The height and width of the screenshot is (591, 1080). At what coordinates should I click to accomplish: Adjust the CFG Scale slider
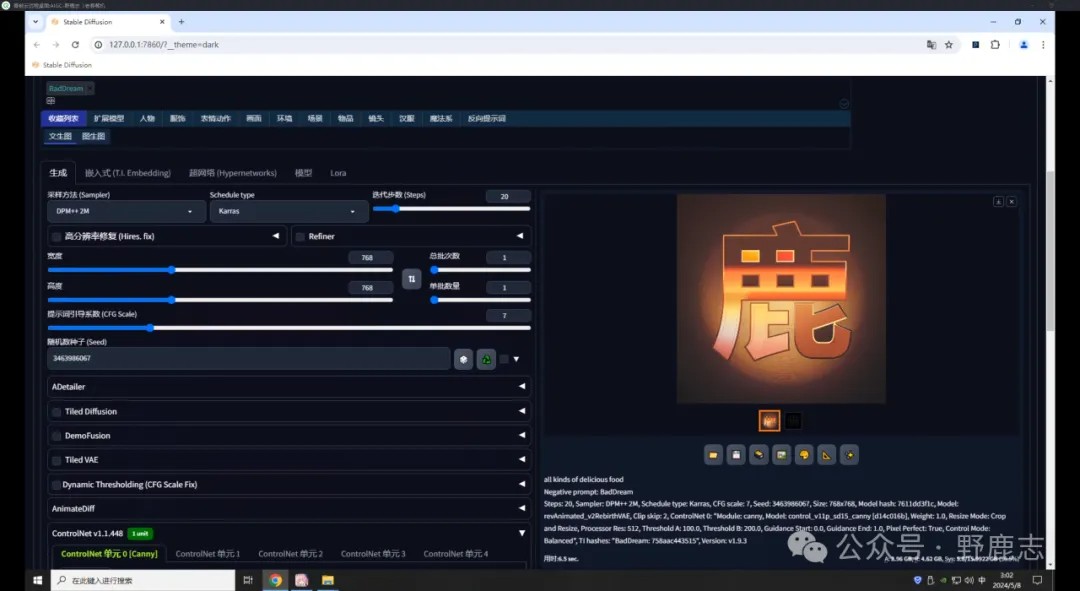289,328
